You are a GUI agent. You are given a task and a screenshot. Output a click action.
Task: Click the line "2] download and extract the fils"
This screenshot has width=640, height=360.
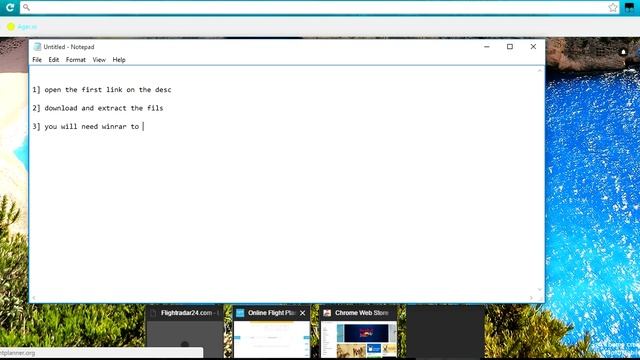pos(98,108)
